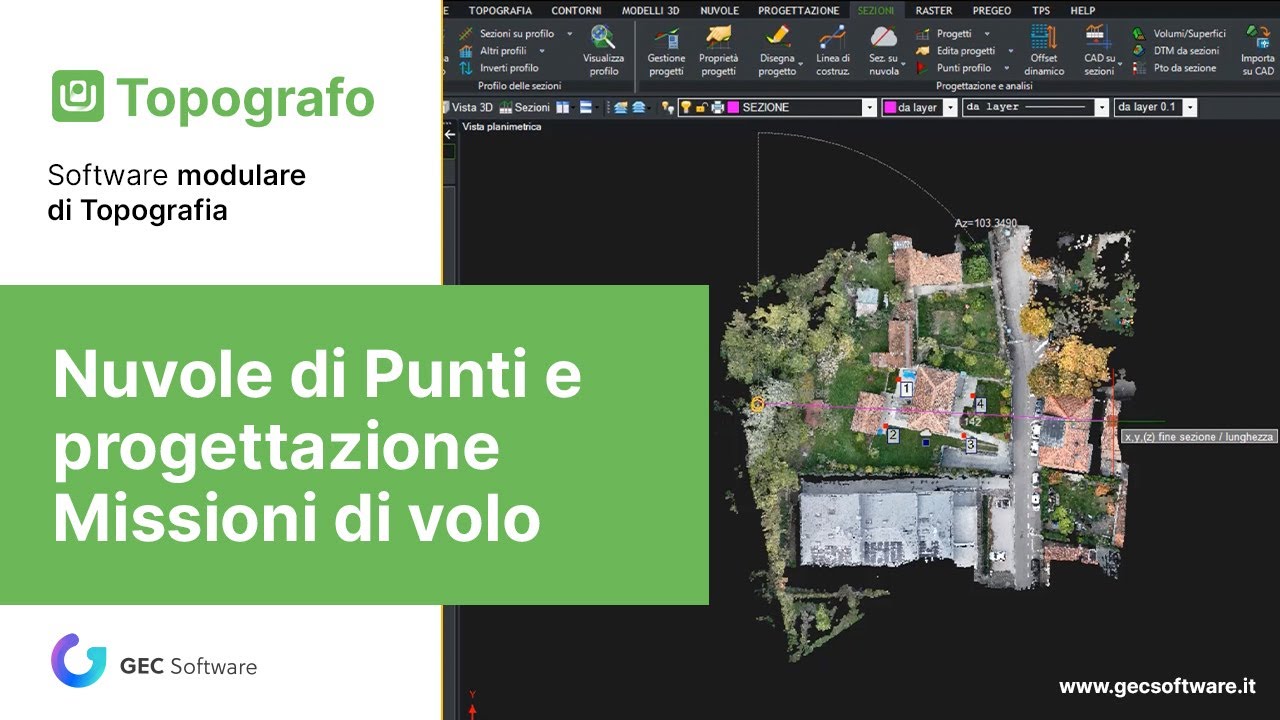Click point marker 2 on map
Image resolution: width=1280 pixels, height=720 pixels.
click(x=893, y=435)
